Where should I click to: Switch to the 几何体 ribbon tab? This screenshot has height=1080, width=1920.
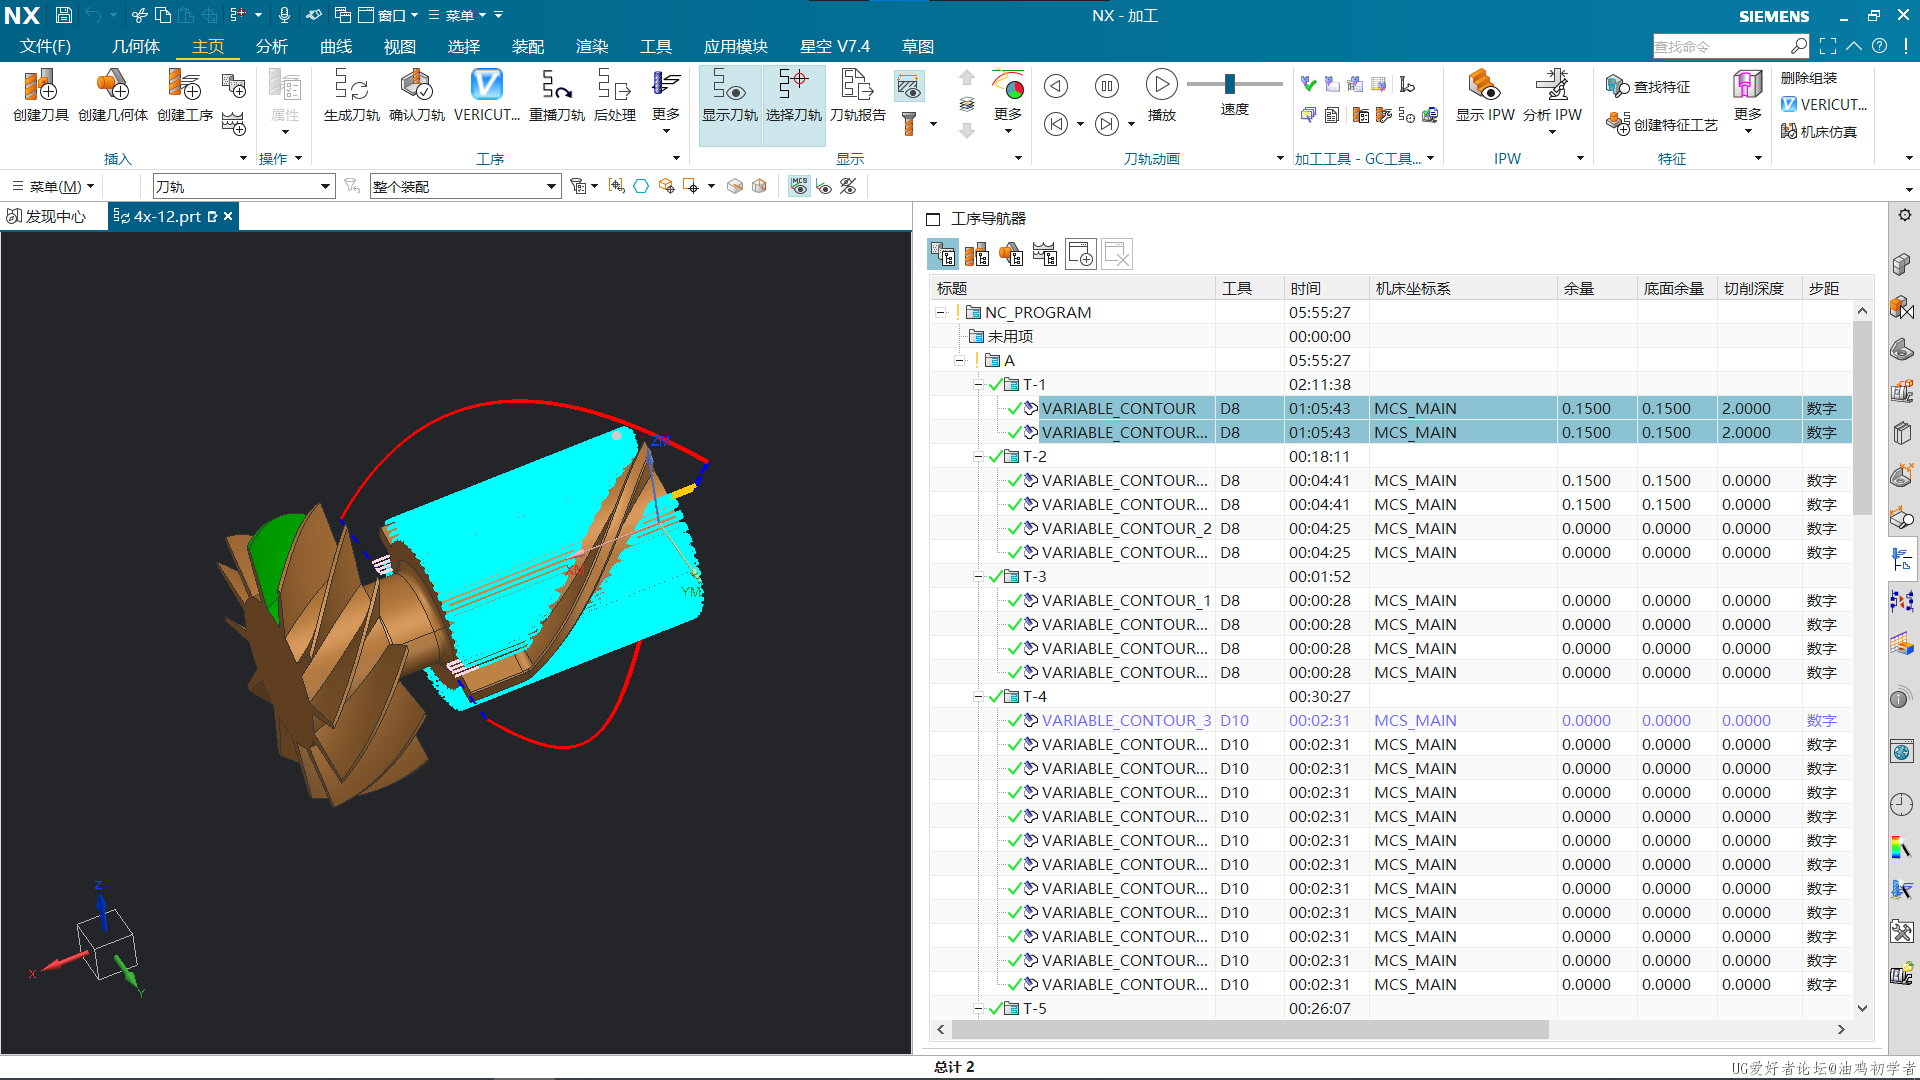(136, 47)
